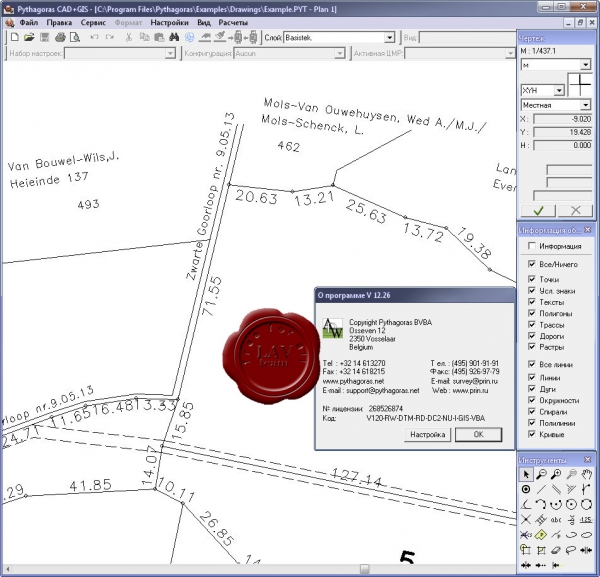
Task: Click the Y coordinate input field
Action: click(563, 132)
